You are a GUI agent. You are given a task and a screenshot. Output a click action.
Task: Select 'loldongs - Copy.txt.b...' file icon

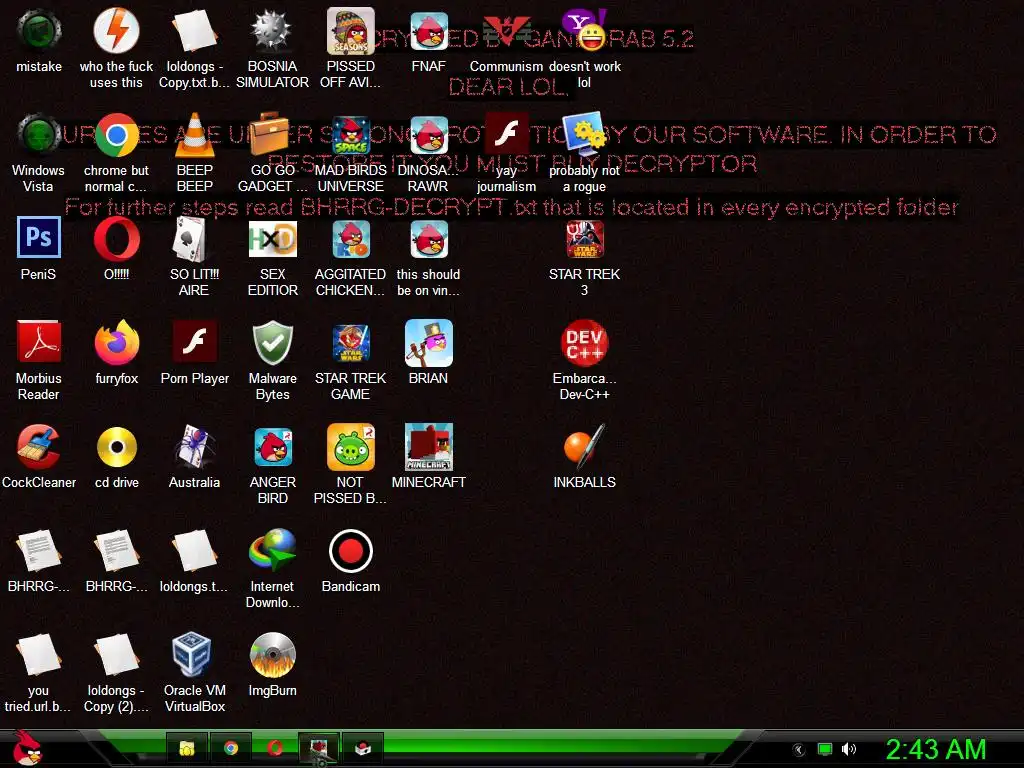(195, 31)
